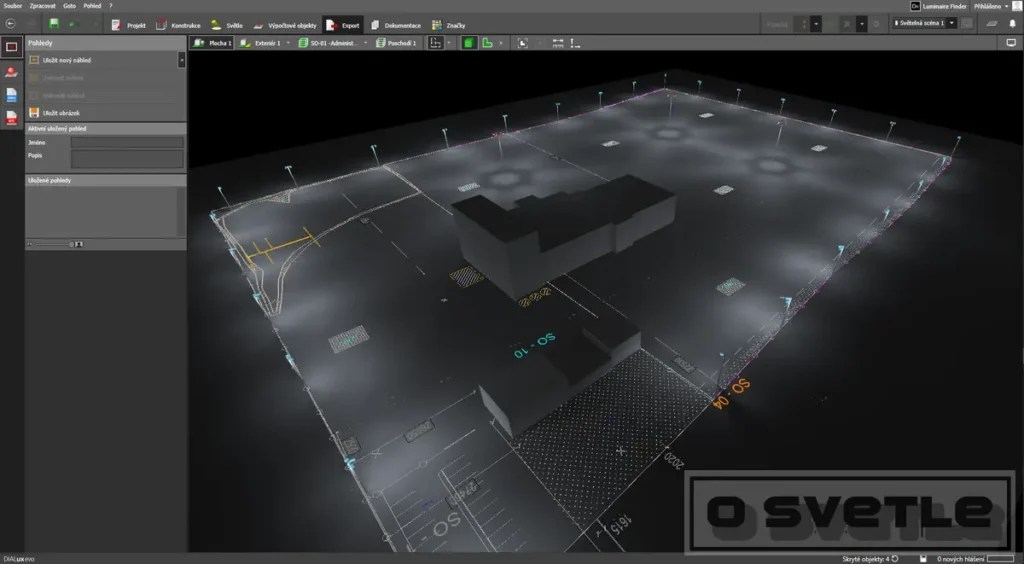Viewport: 1024px width, 564px height.
Task: Select the blue DWG export tool
Action: coord(12,95)
